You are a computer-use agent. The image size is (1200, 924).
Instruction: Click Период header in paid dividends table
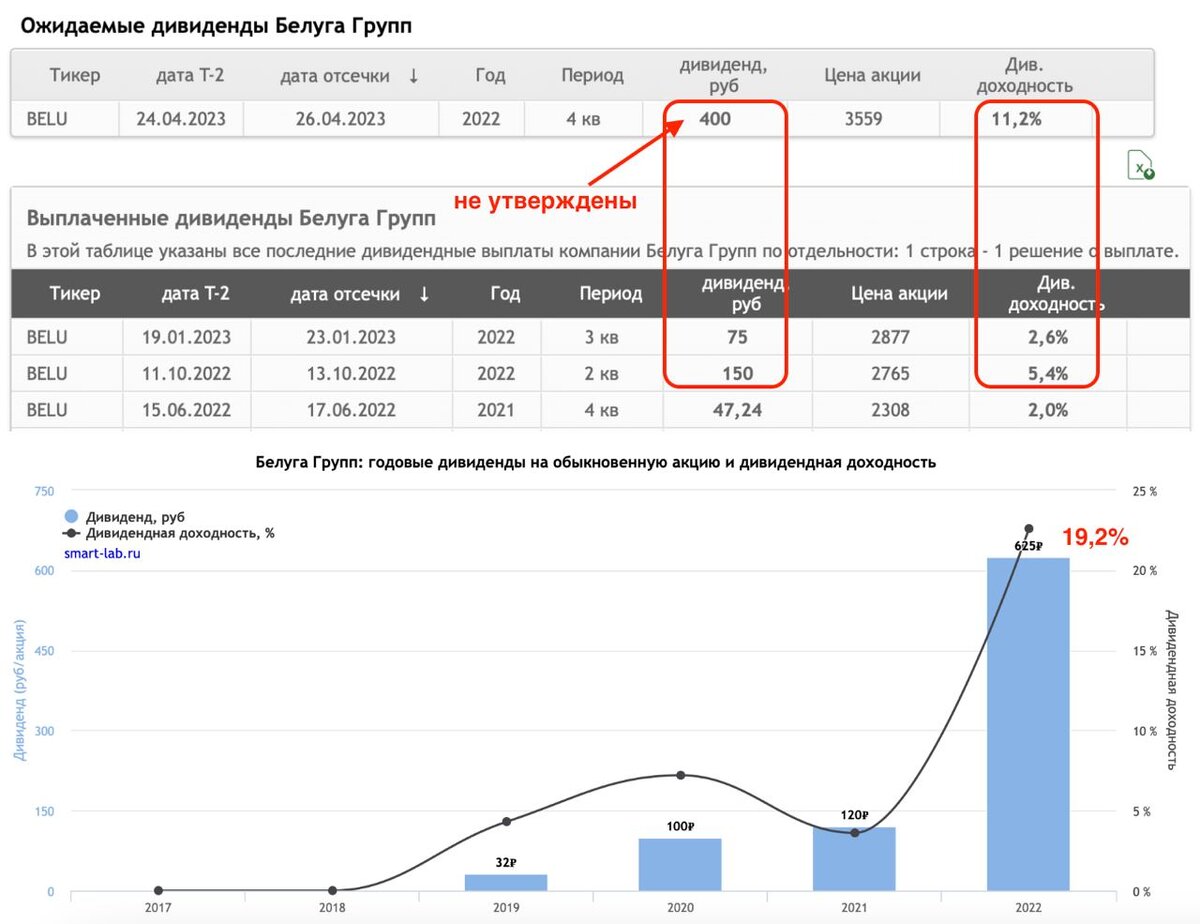click(x=610, y=294)
